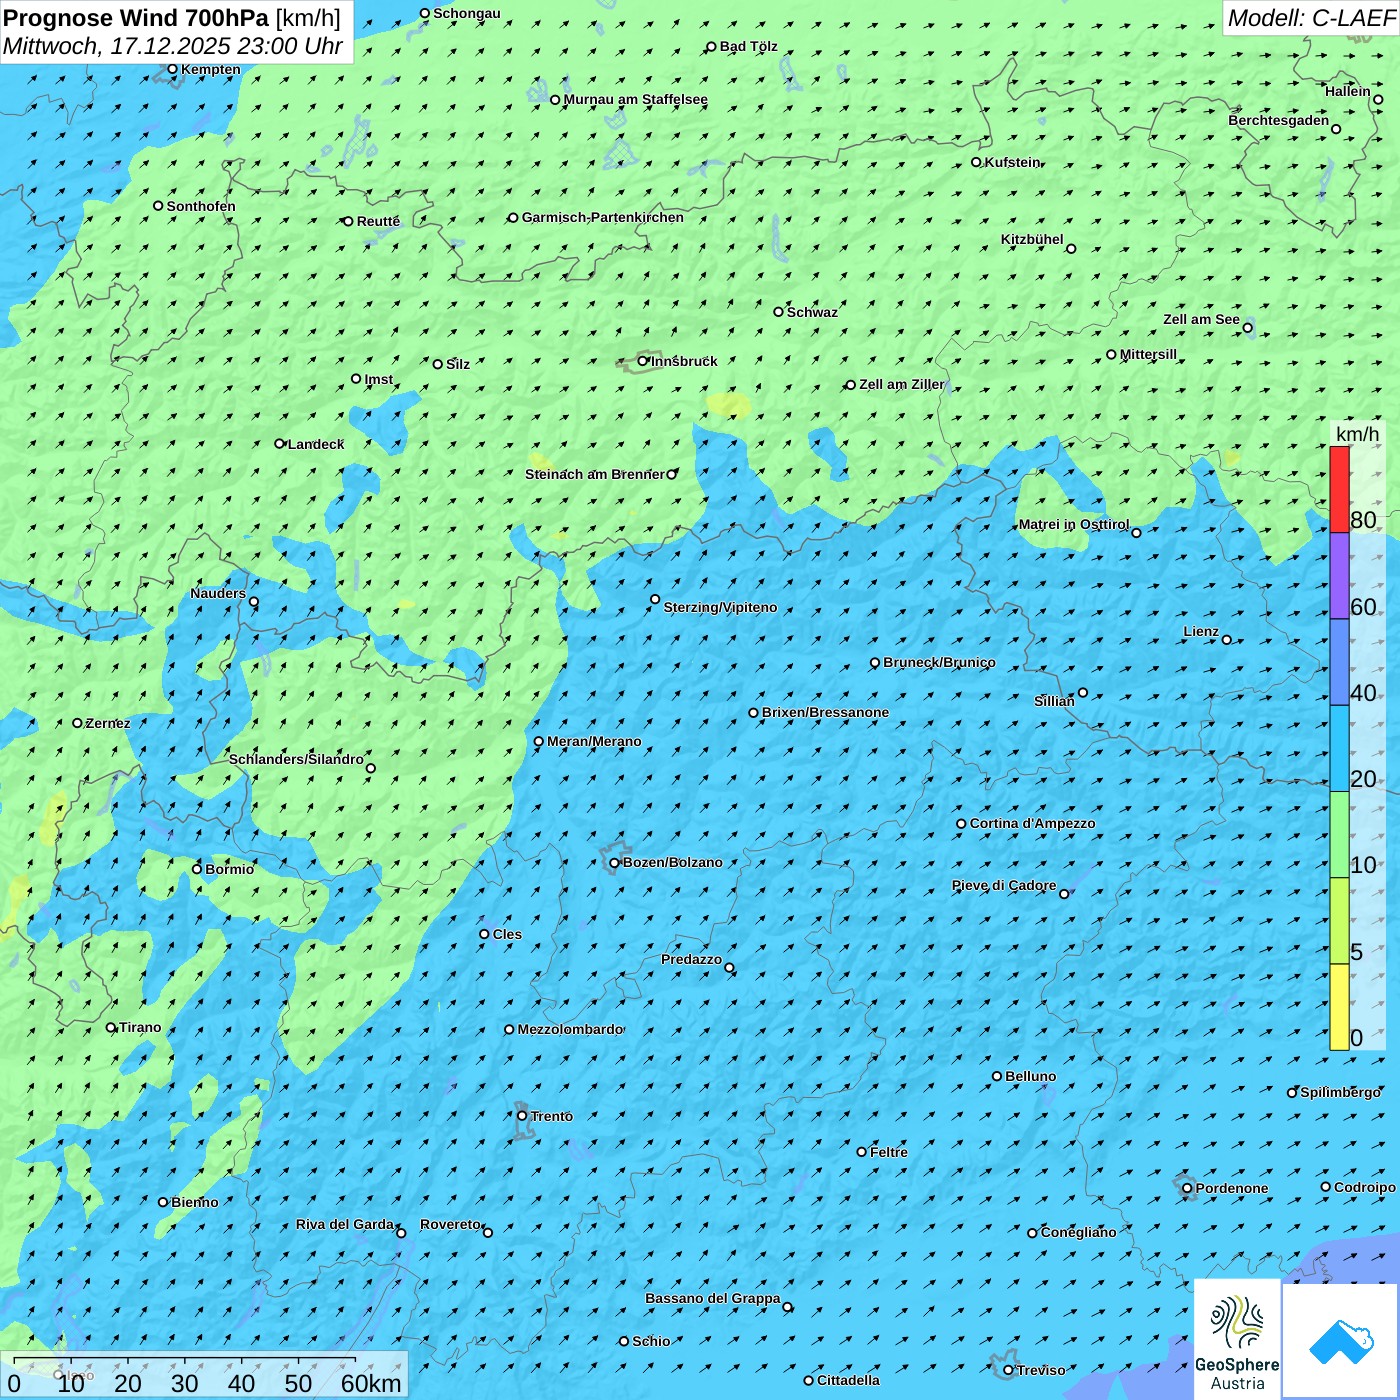Click the 'km/h' legend unit heading
This screenshot has width=1400, height=1400.
click(x=1357, y=434)
